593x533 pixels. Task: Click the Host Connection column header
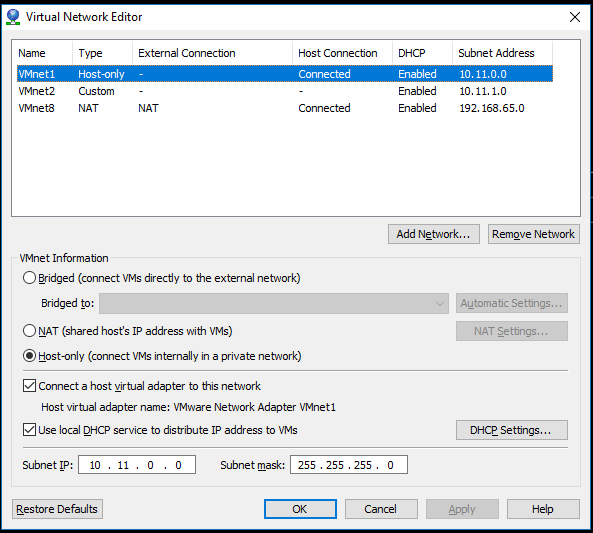click(x=342, y=53)
